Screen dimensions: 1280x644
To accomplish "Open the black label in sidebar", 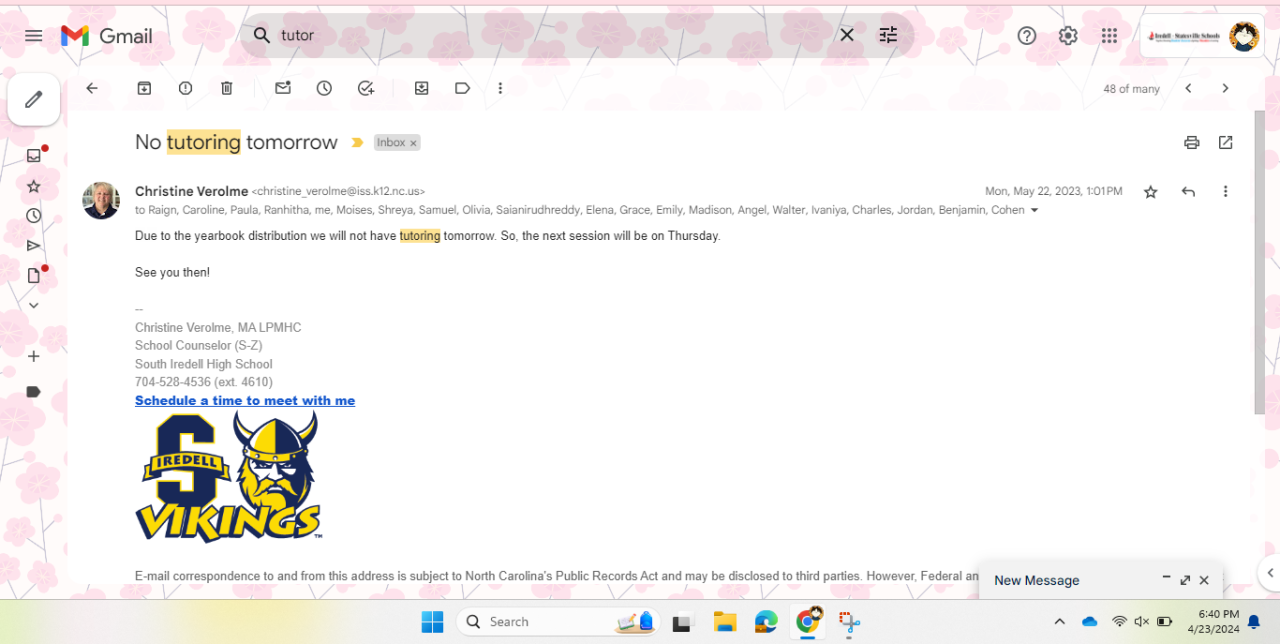I will pyautogui.click(x=33, y=392).
